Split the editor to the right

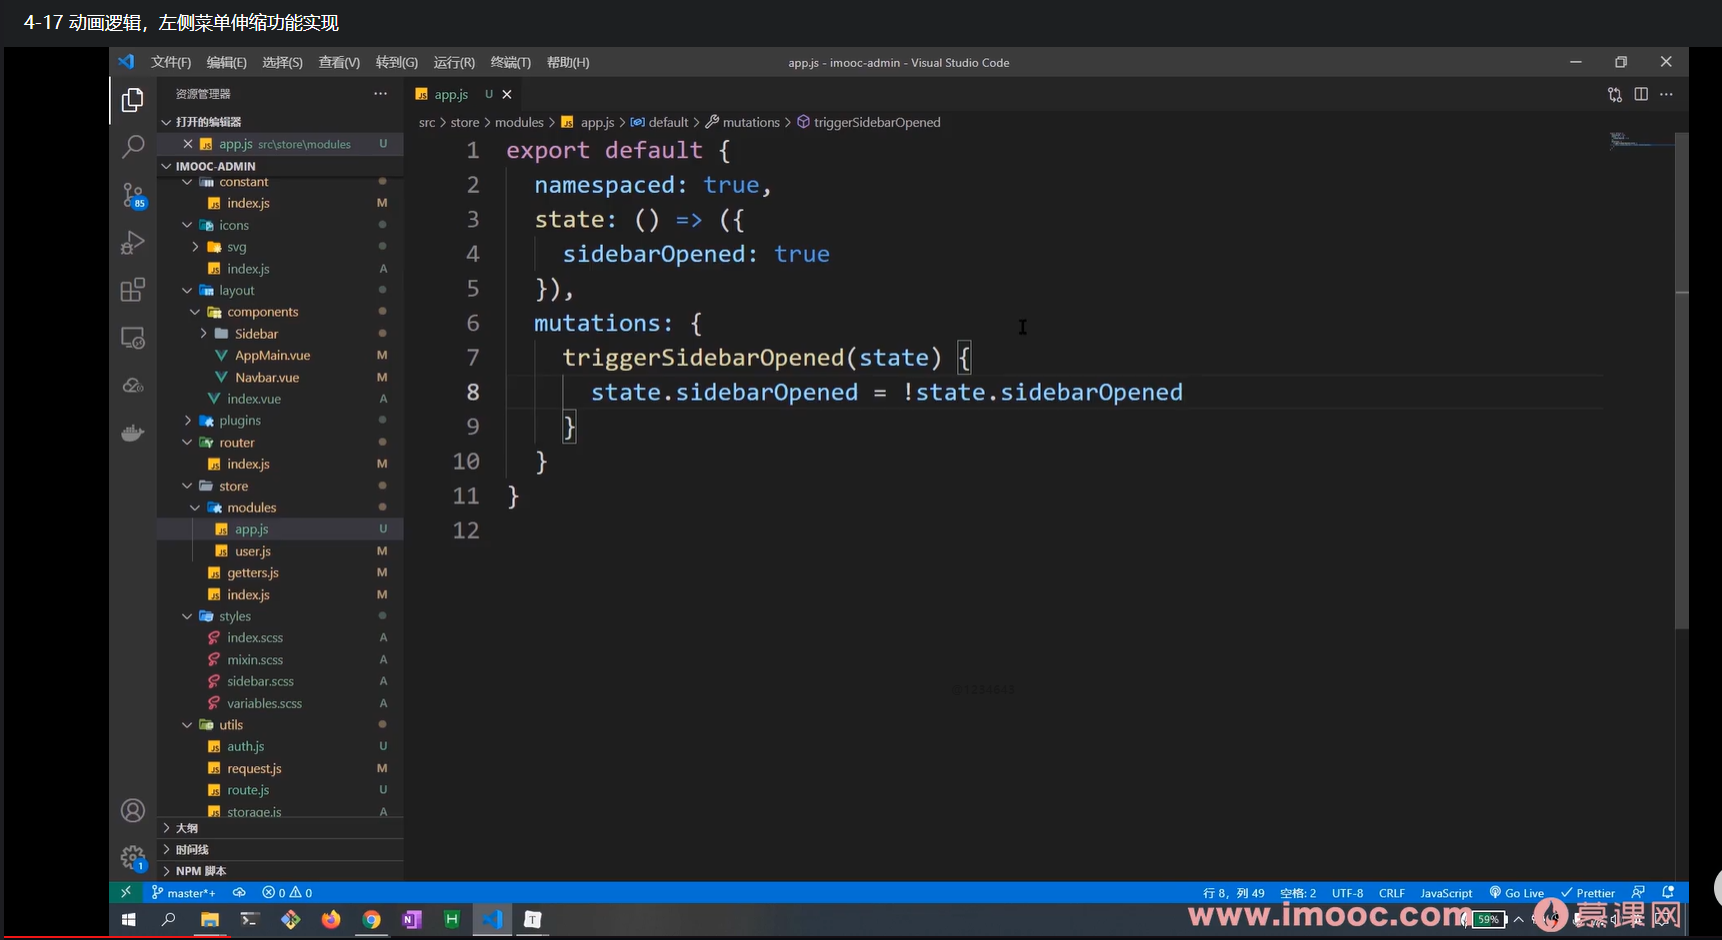[1641, 94]
